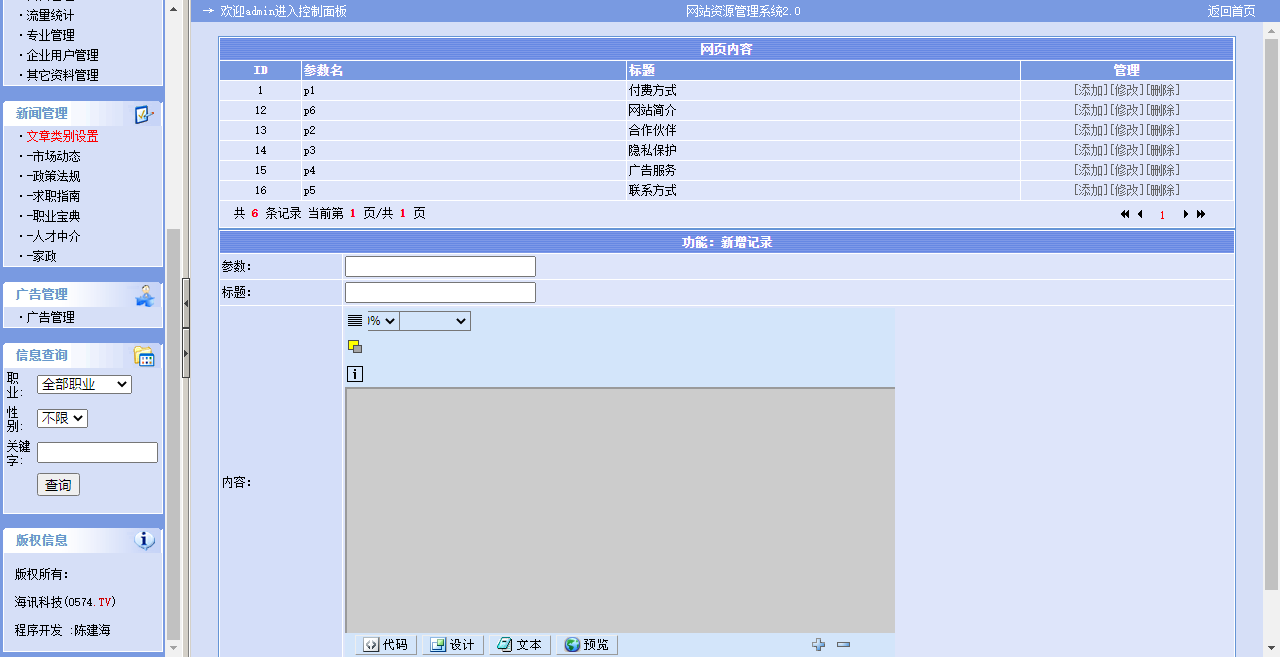Select the horizontal rule icon in editor toolbar

(x=353, y=320)
